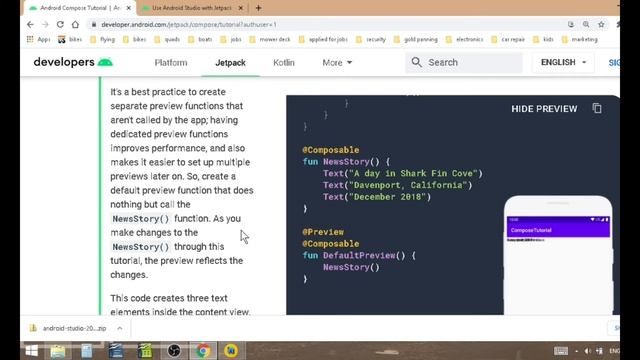
Task: Open the quads bookmarks folder
Action: [x=167, y=39]
